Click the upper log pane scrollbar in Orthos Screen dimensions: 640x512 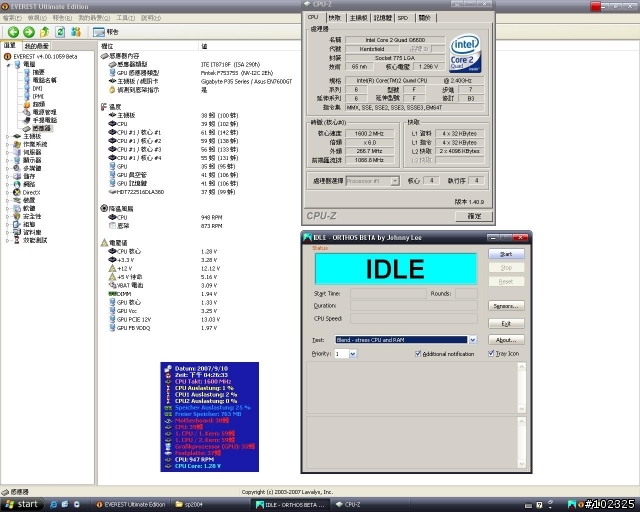[x=522, y=388]
